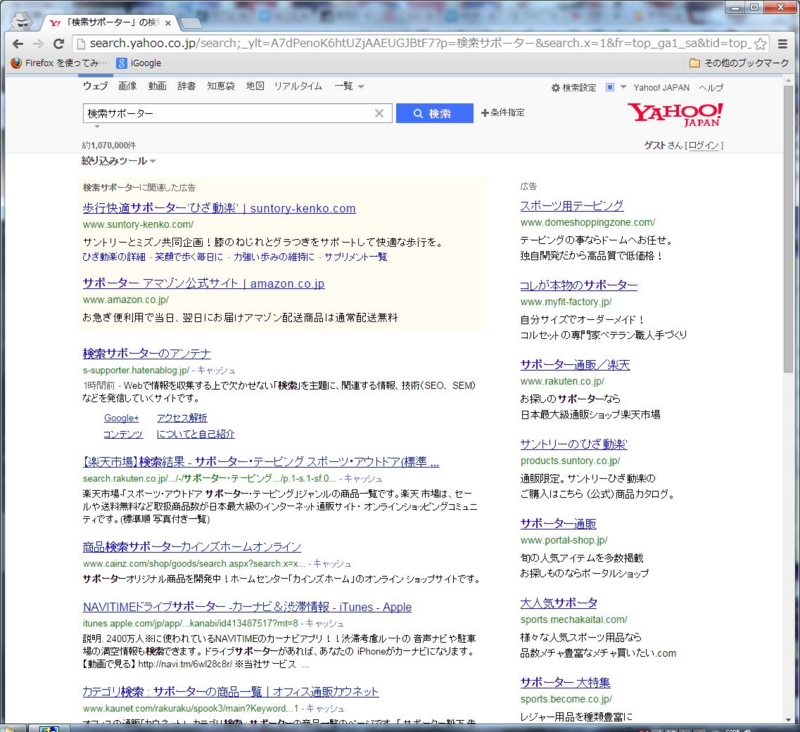Open the NAVITIMEドライブサポーター iTunes result
The image size is (800, 732).
247,607
